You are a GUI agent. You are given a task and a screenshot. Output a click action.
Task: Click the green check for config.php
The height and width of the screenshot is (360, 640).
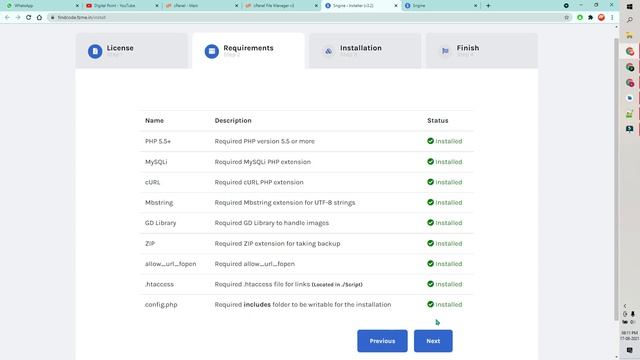point(430,304)
